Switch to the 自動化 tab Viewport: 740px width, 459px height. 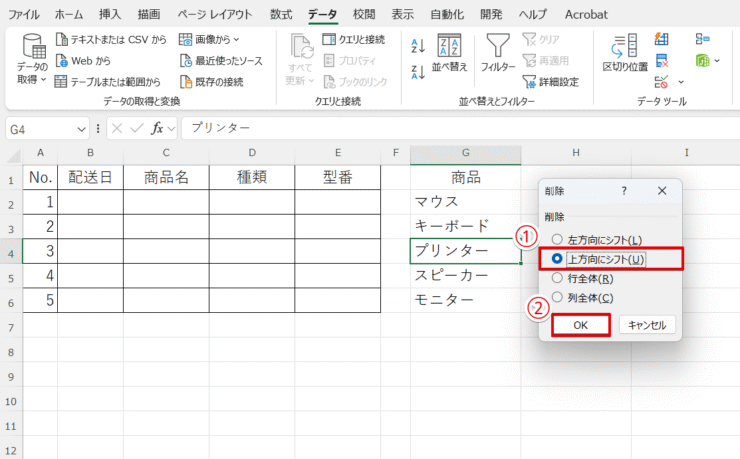pos(447,15)
